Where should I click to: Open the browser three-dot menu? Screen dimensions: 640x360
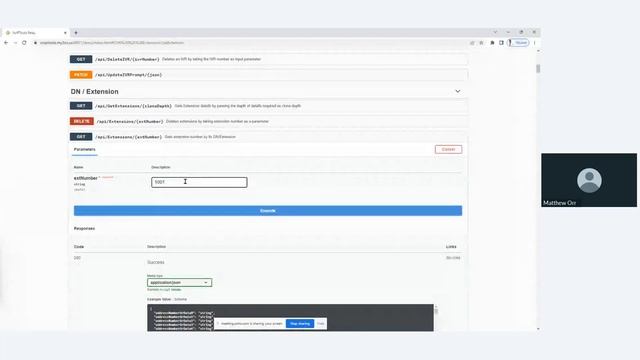click(535, 43)
